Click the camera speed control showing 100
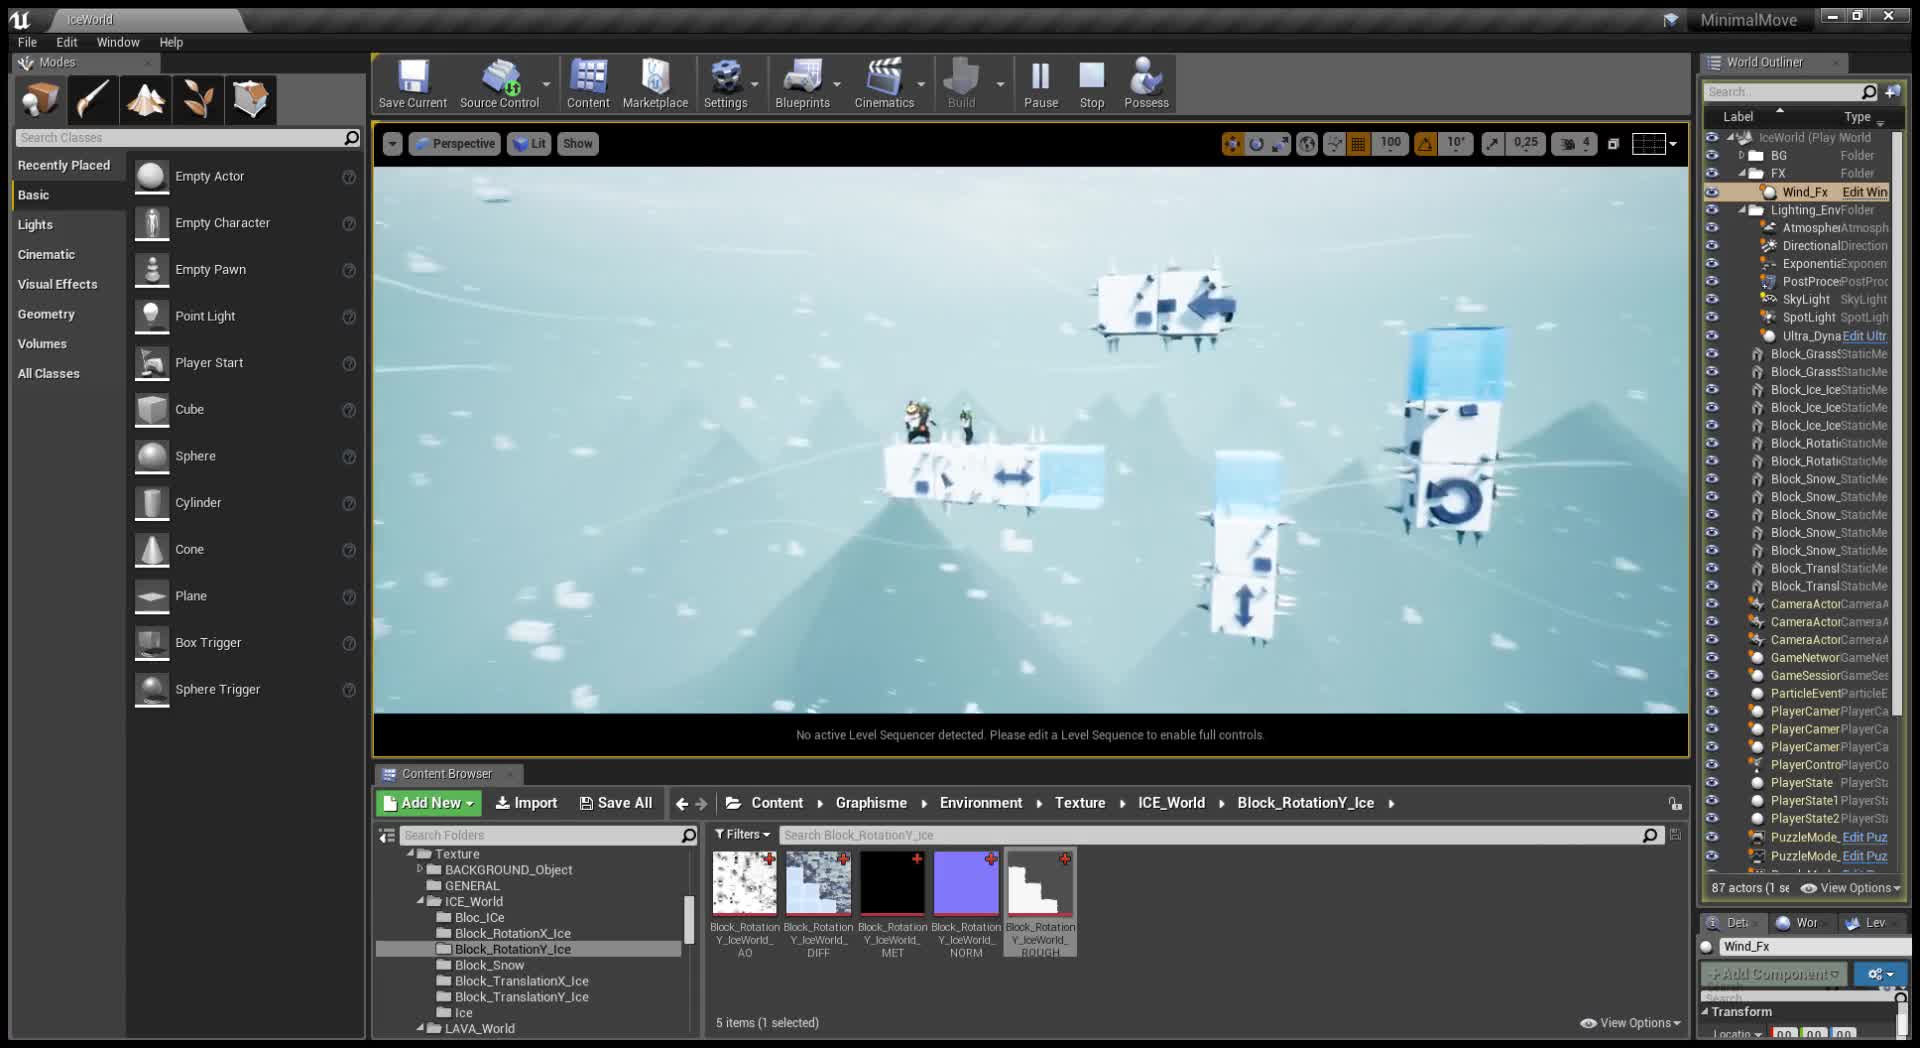1920x1048 pixels. tap(1389, 143)
